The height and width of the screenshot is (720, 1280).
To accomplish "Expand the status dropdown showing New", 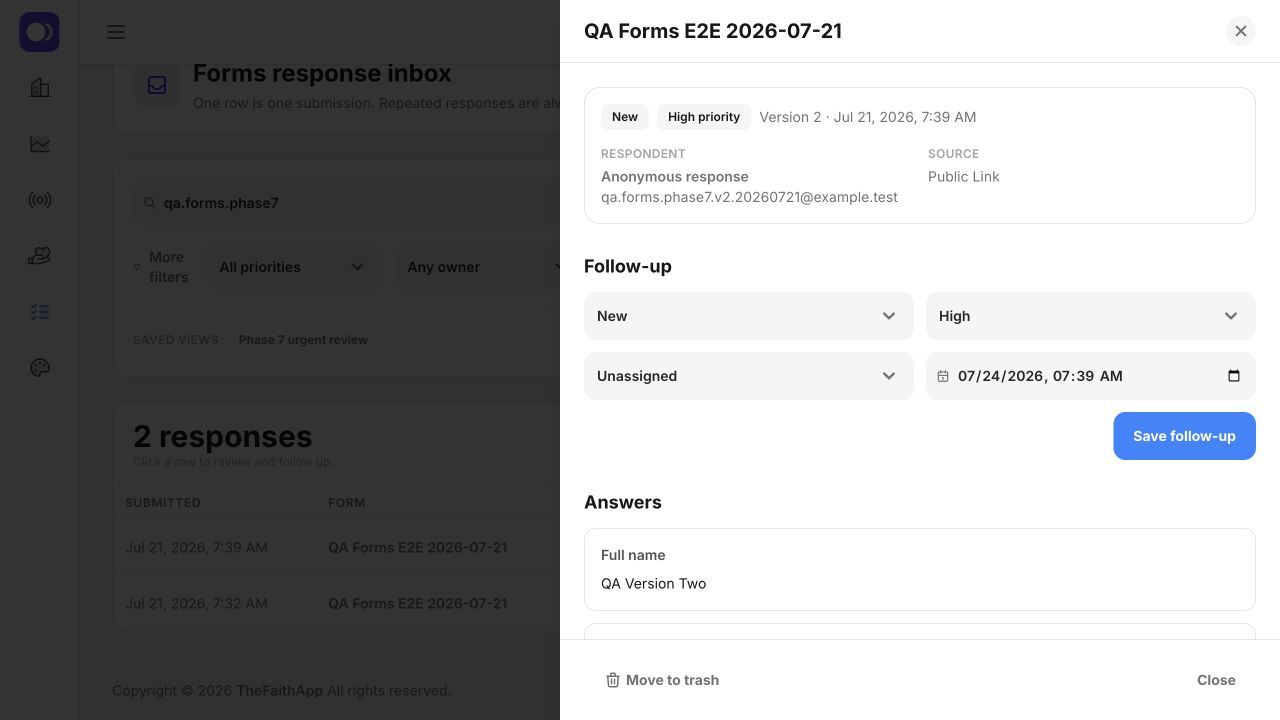I will 749,316.
